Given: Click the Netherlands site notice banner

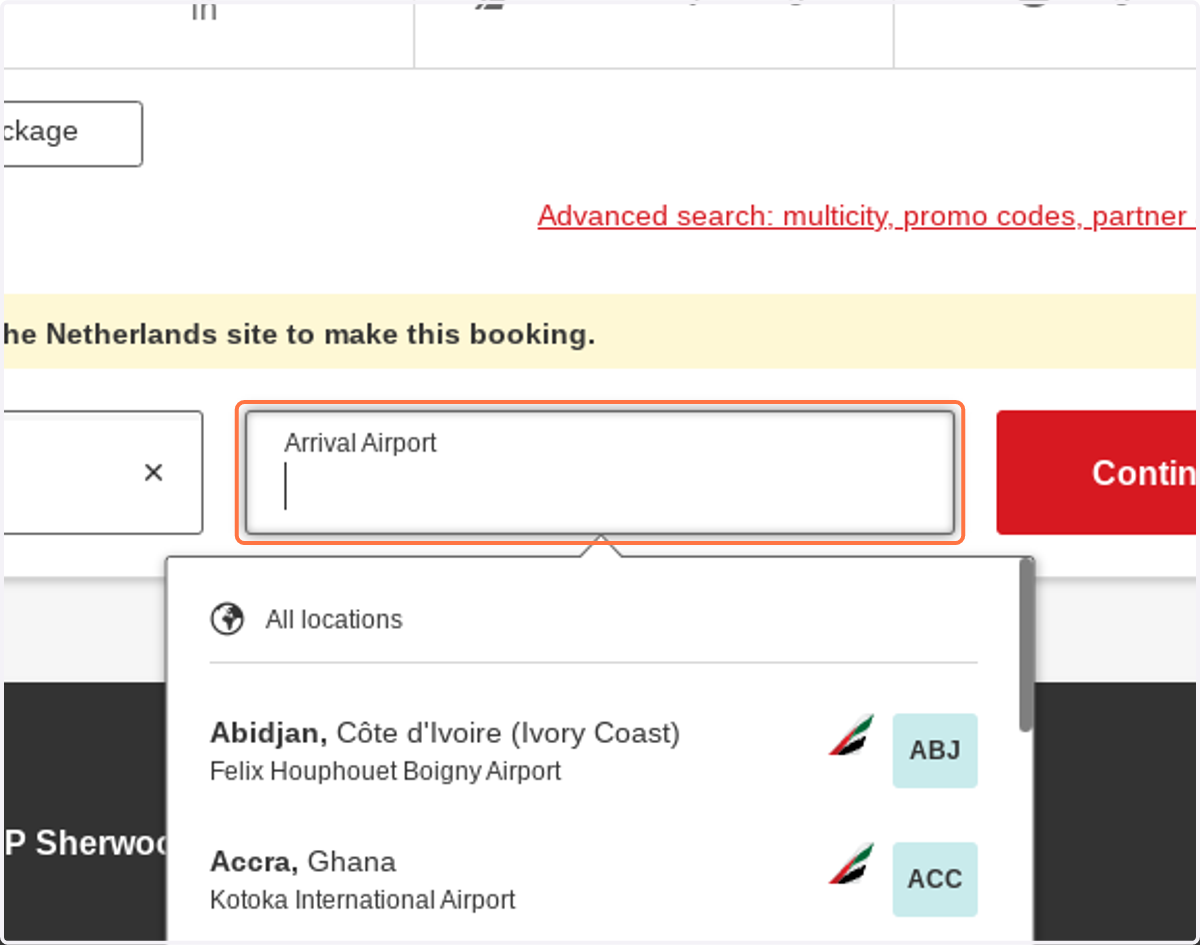Looking at the screenshot, I should pos(600,332).
